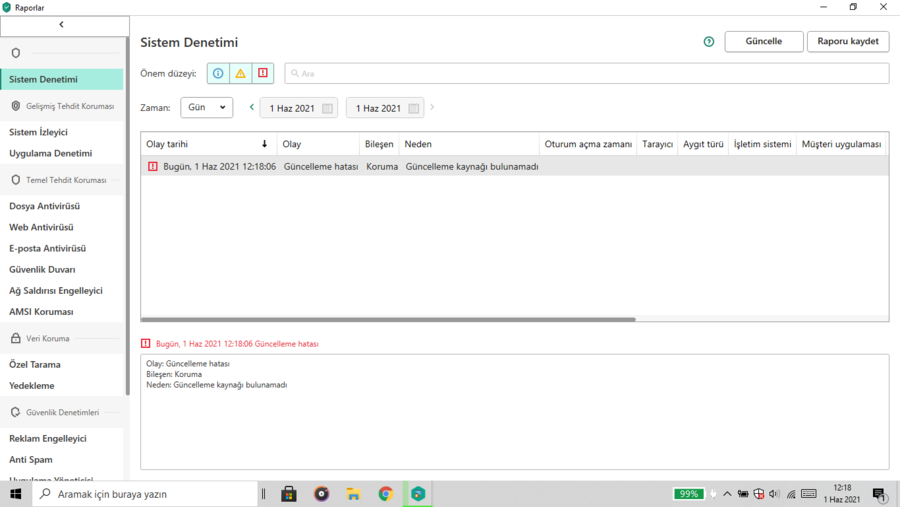
Task: Sort by Müşteri uygulaması column header
Action: pyautogui.click(x=841, y=144)
